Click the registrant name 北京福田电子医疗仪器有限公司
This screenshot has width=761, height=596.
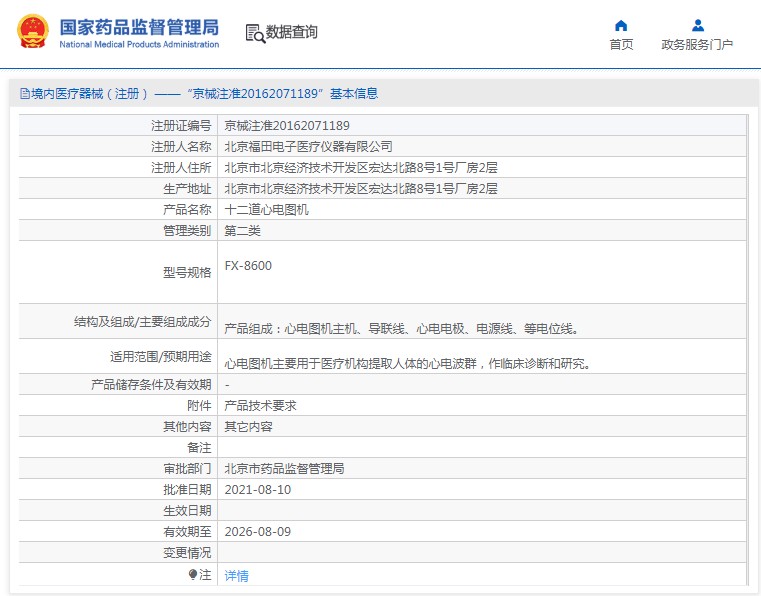[301, 146]
